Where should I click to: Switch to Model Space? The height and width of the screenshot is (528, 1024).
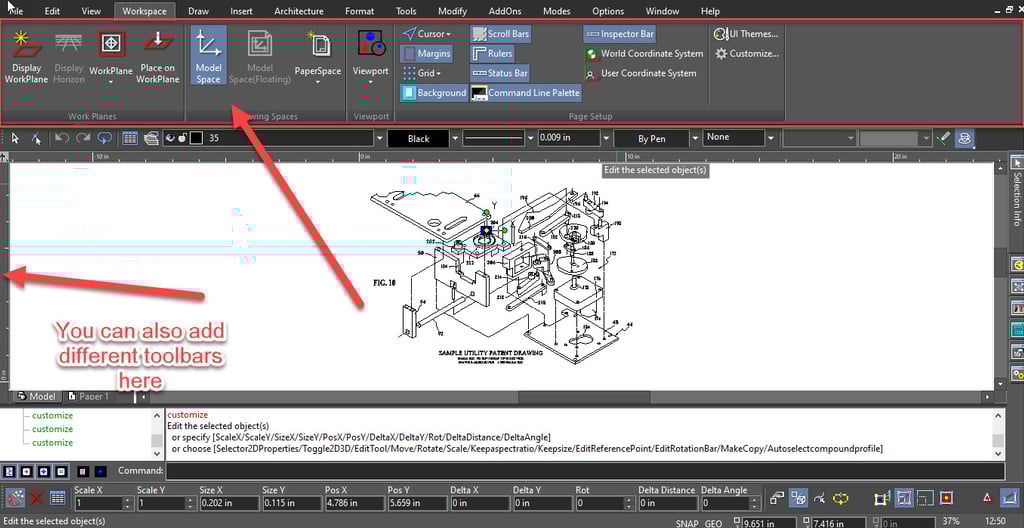tap(208, 56)
